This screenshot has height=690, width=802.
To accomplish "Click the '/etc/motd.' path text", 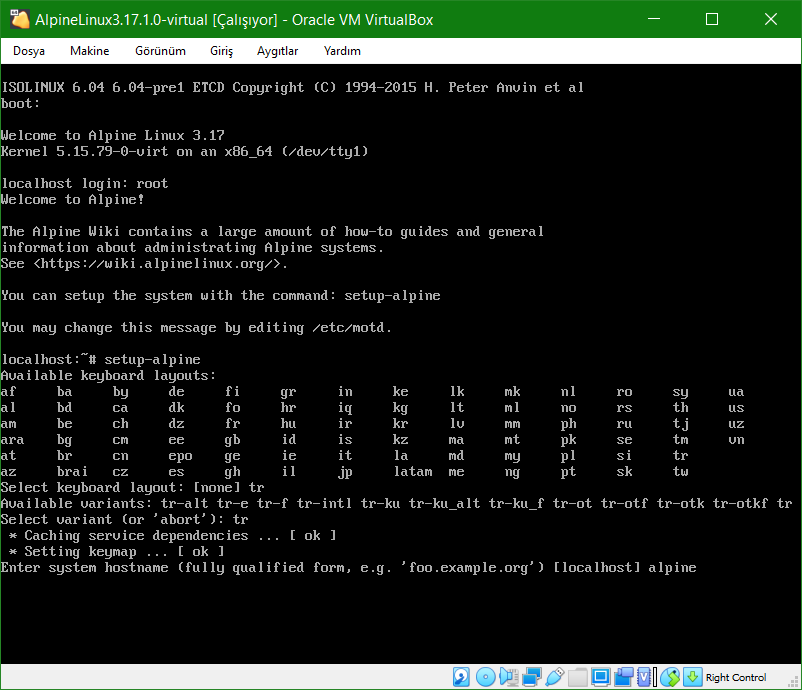I will coord(352,327).
